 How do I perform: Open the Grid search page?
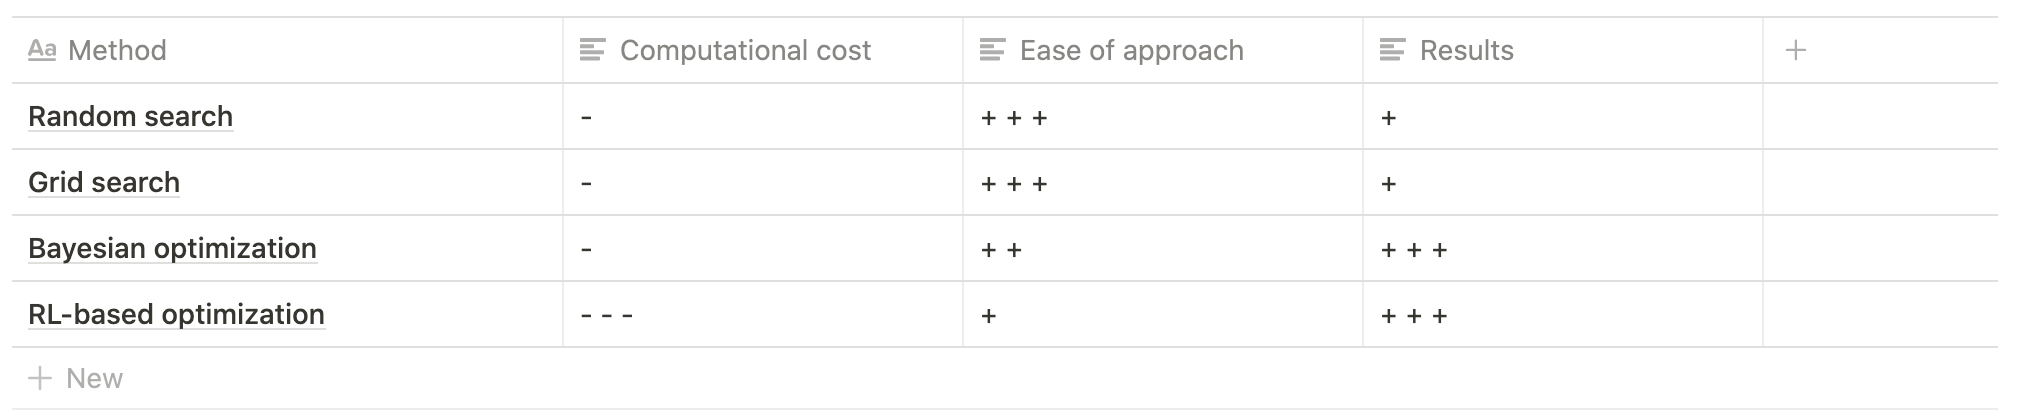pos(104,182)
